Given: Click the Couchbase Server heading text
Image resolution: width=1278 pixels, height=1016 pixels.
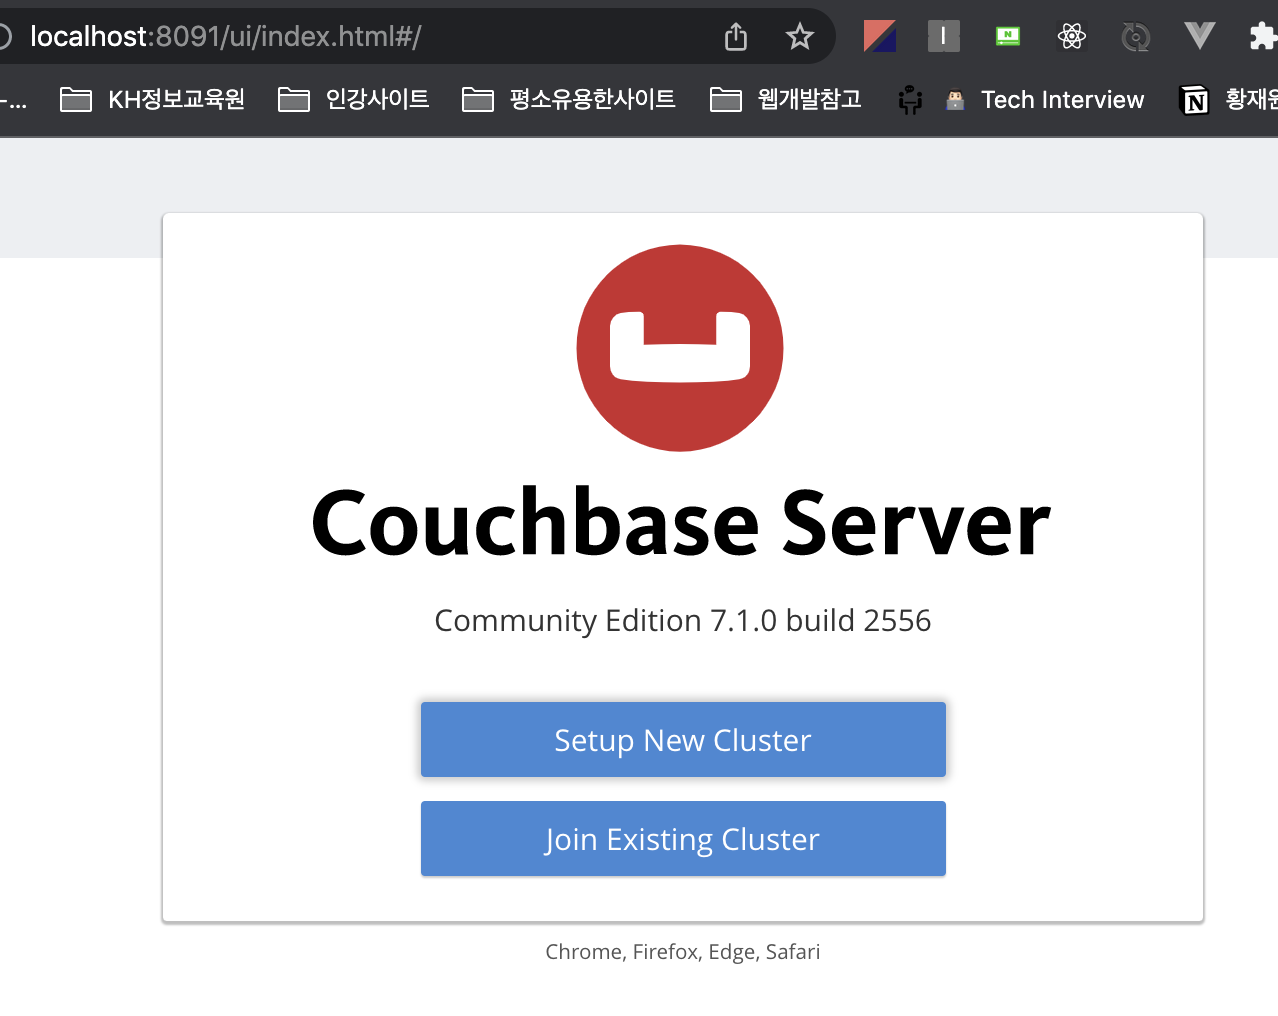Looking at the screenshot, I should 681,523.
